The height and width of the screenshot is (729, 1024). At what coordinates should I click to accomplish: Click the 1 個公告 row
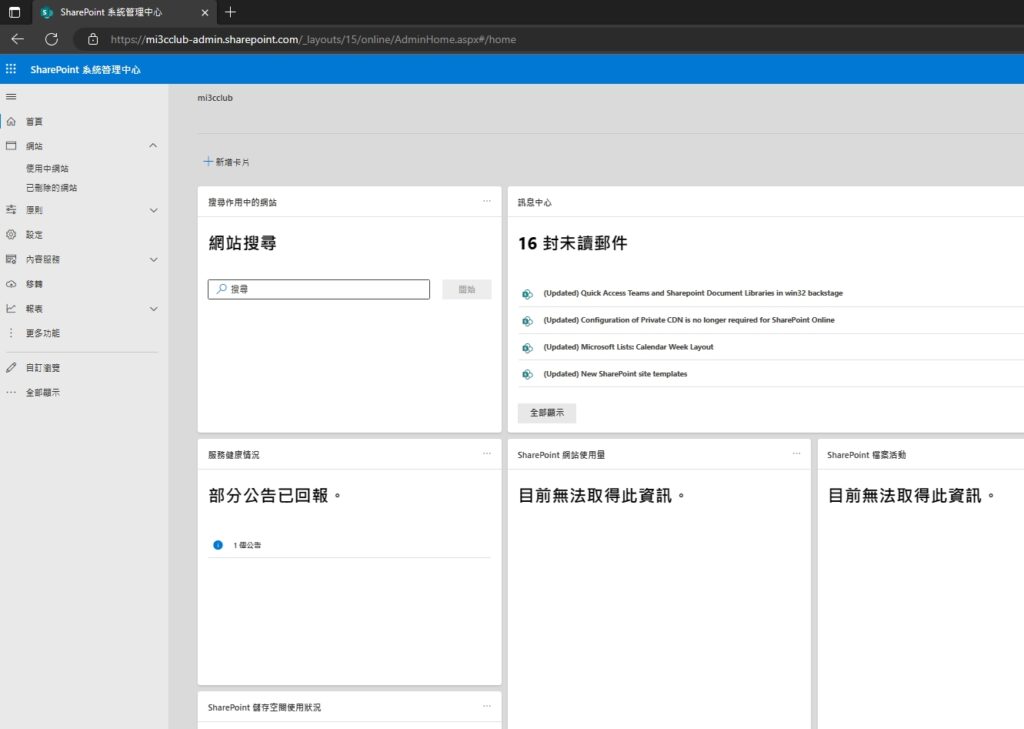point(349,545)
